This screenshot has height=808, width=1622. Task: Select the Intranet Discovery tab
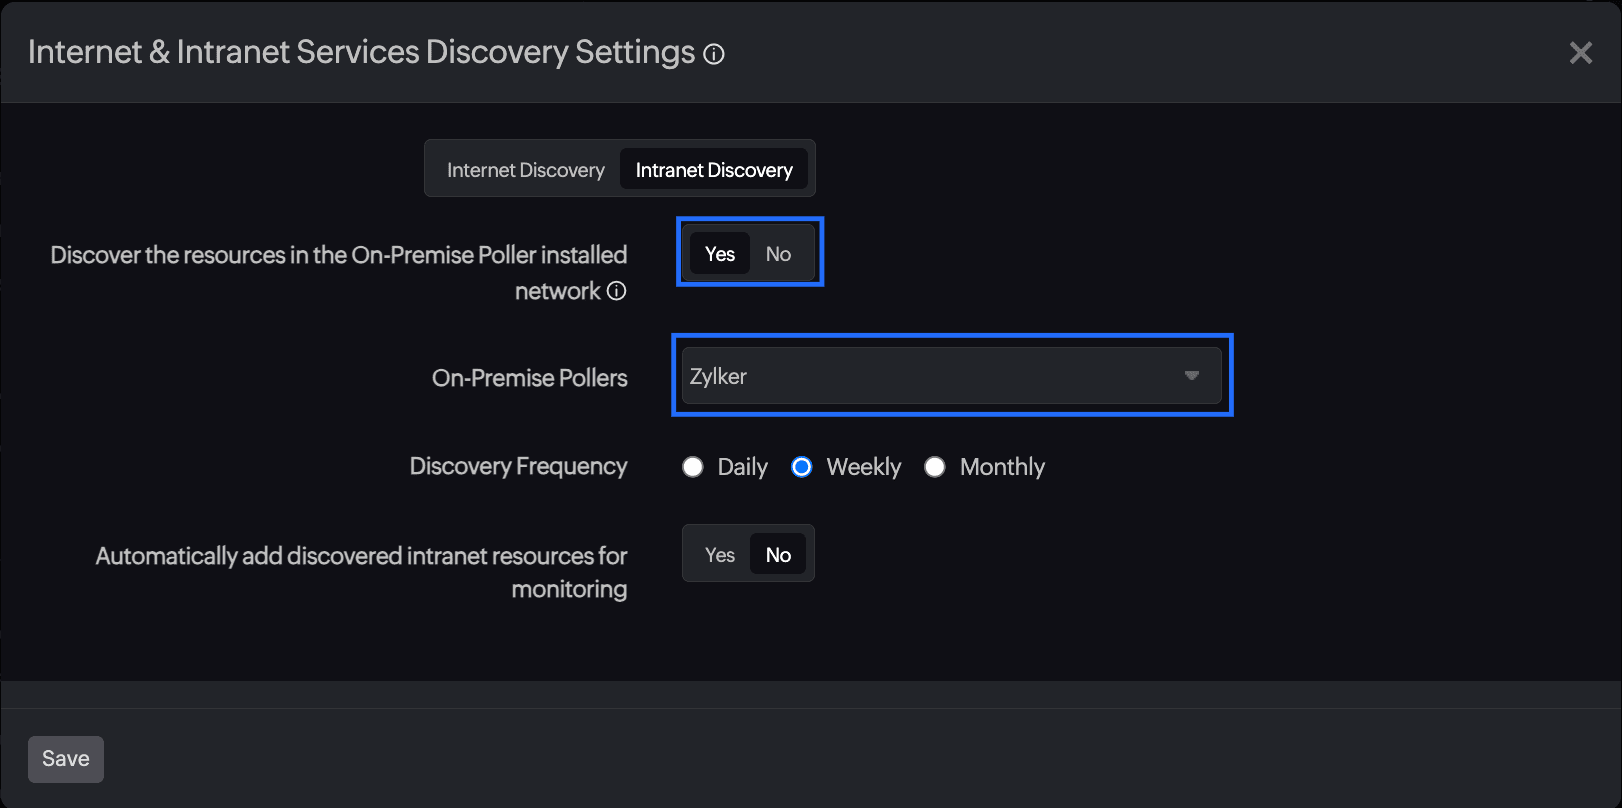pyautogui.click(x=714, y=170)
